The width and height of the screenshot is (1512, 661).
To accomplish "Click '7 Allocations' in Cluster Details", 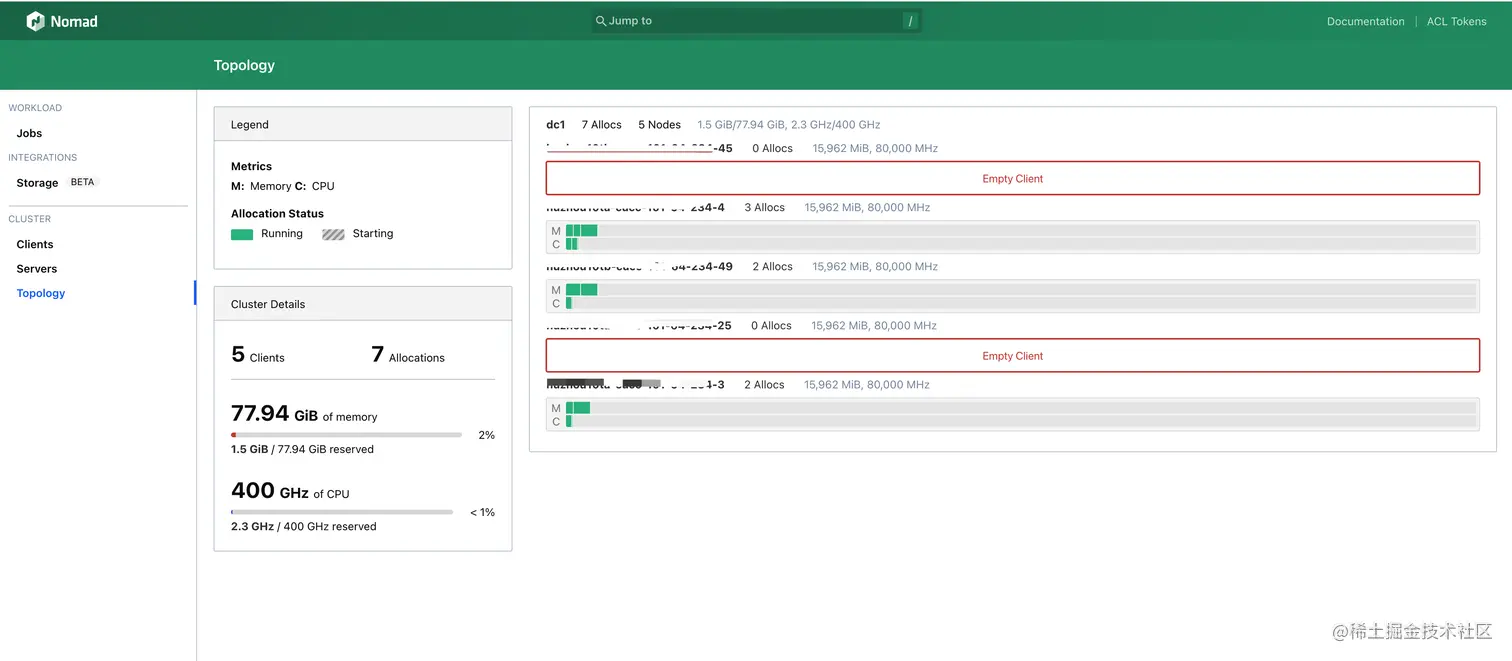I will coord(408,355).
